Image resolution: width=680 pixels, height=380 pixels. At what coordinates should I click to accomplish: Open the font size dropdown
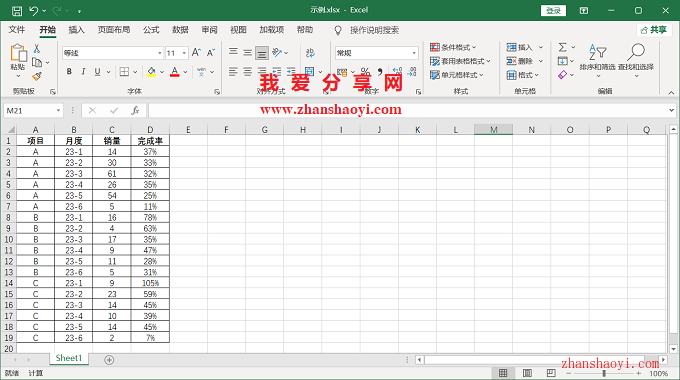184,53
